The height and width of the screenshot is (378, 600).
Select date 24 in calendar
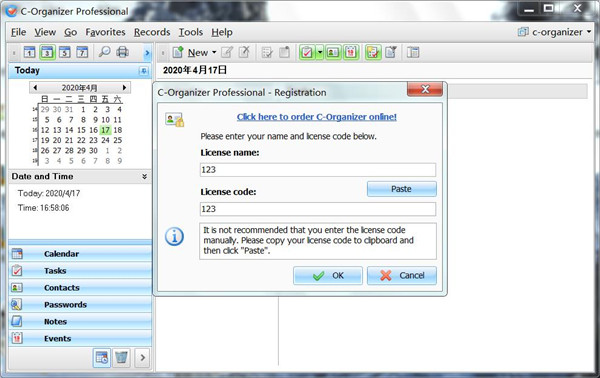[x=106, y=140]
